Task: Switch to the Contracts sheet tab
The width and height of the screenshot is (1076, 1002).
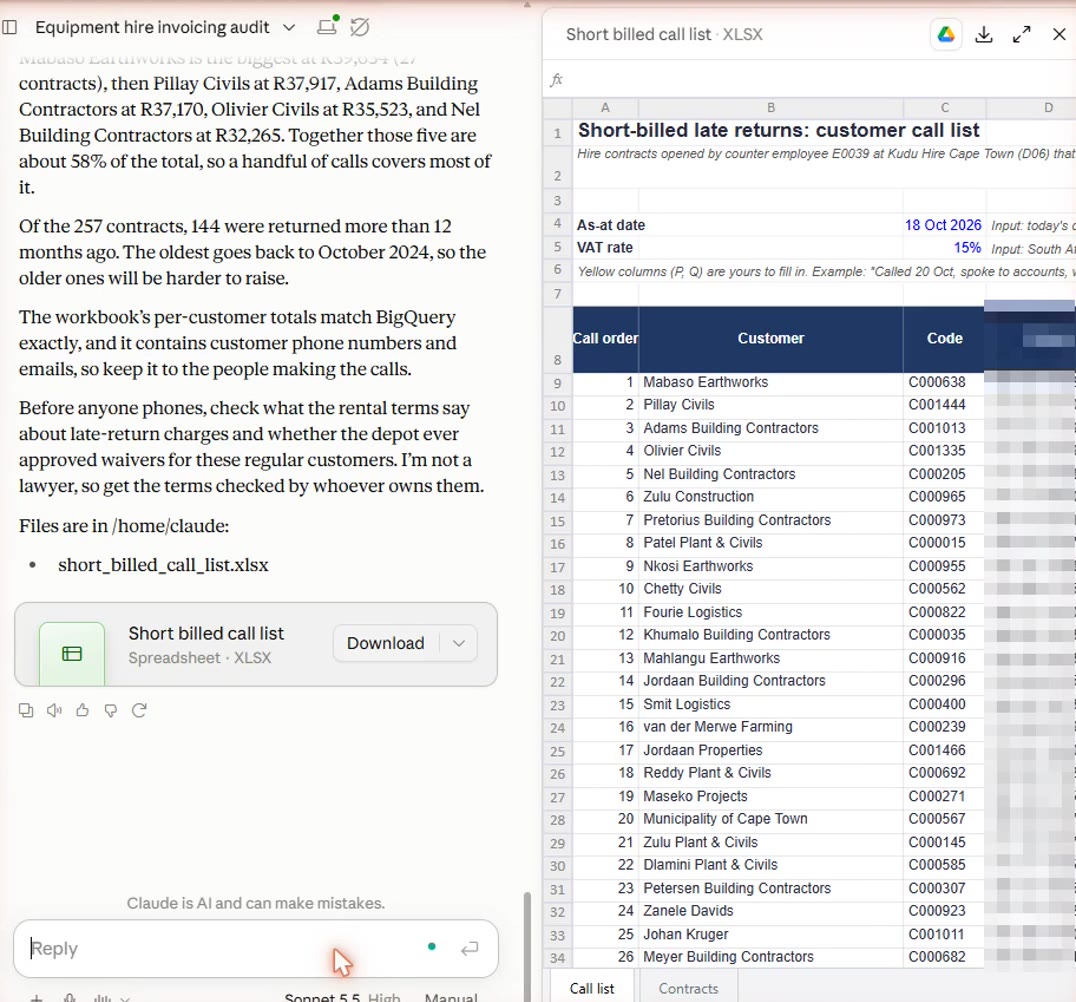Action: [688, 988]
